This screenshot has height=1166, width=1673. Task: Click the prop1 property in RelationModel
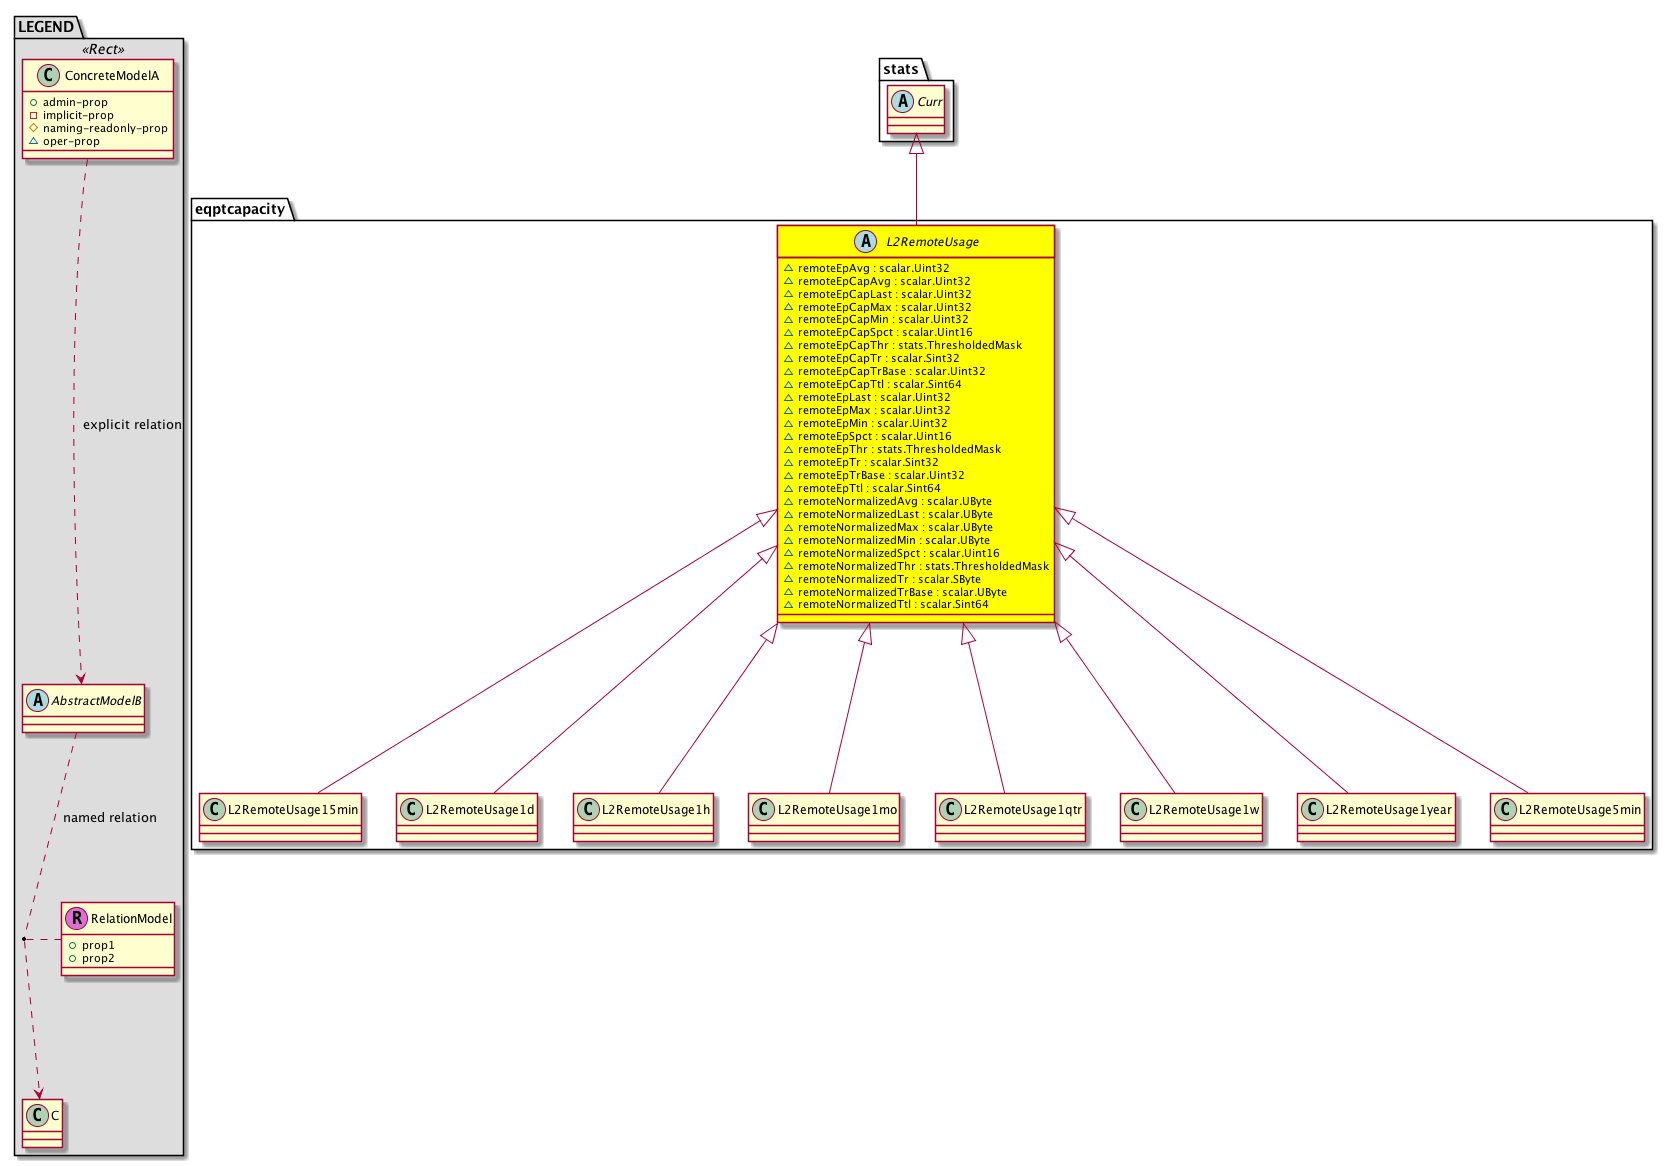click(x=98, y=945)
